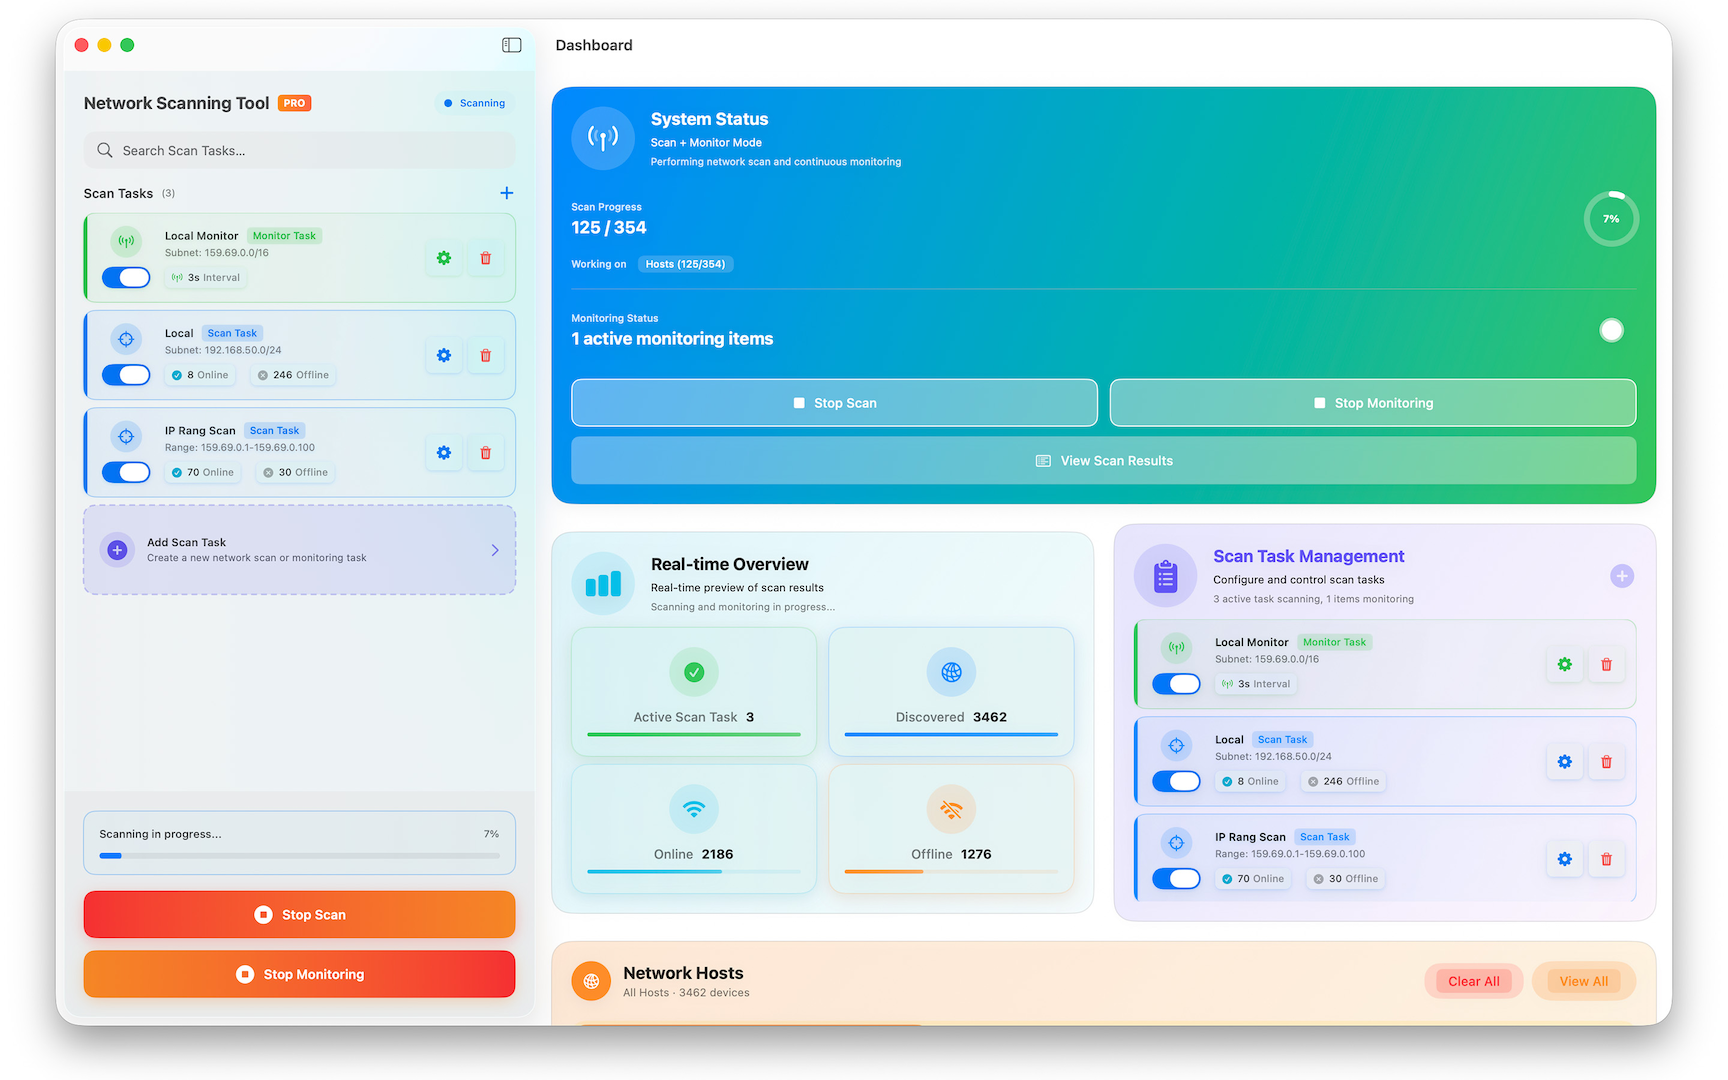Click the Hosts (125/354) working-on tag
1728x1080 pixels.
point(685,264)
